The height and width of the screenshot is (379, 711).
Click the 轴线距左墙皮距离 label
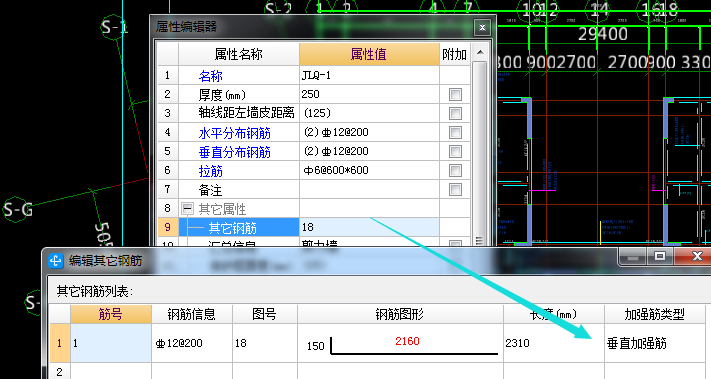(247, 113)
